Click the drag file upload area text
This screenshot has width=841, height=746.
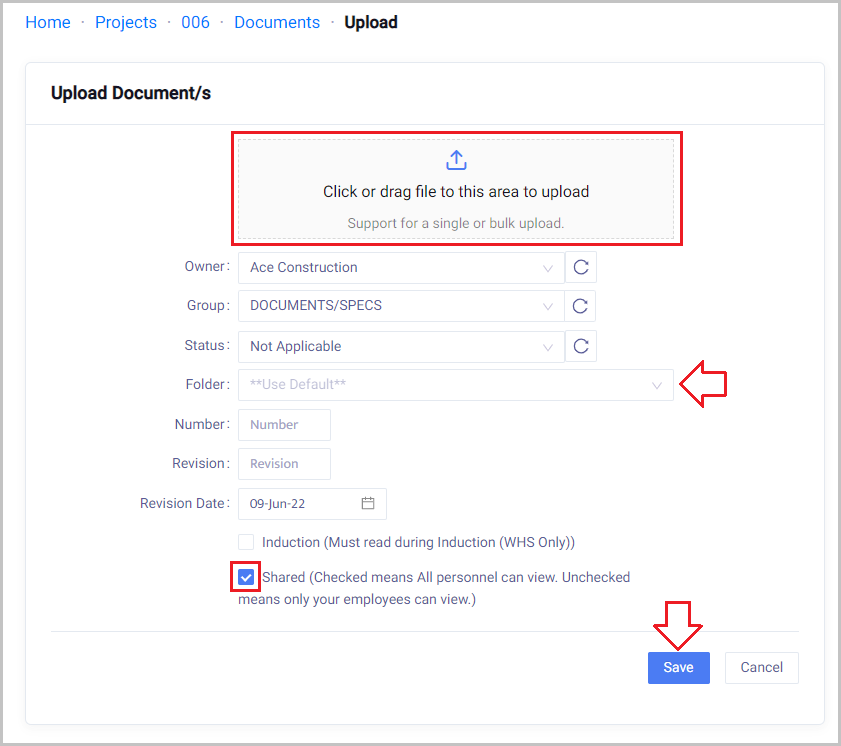coord(456,192)
